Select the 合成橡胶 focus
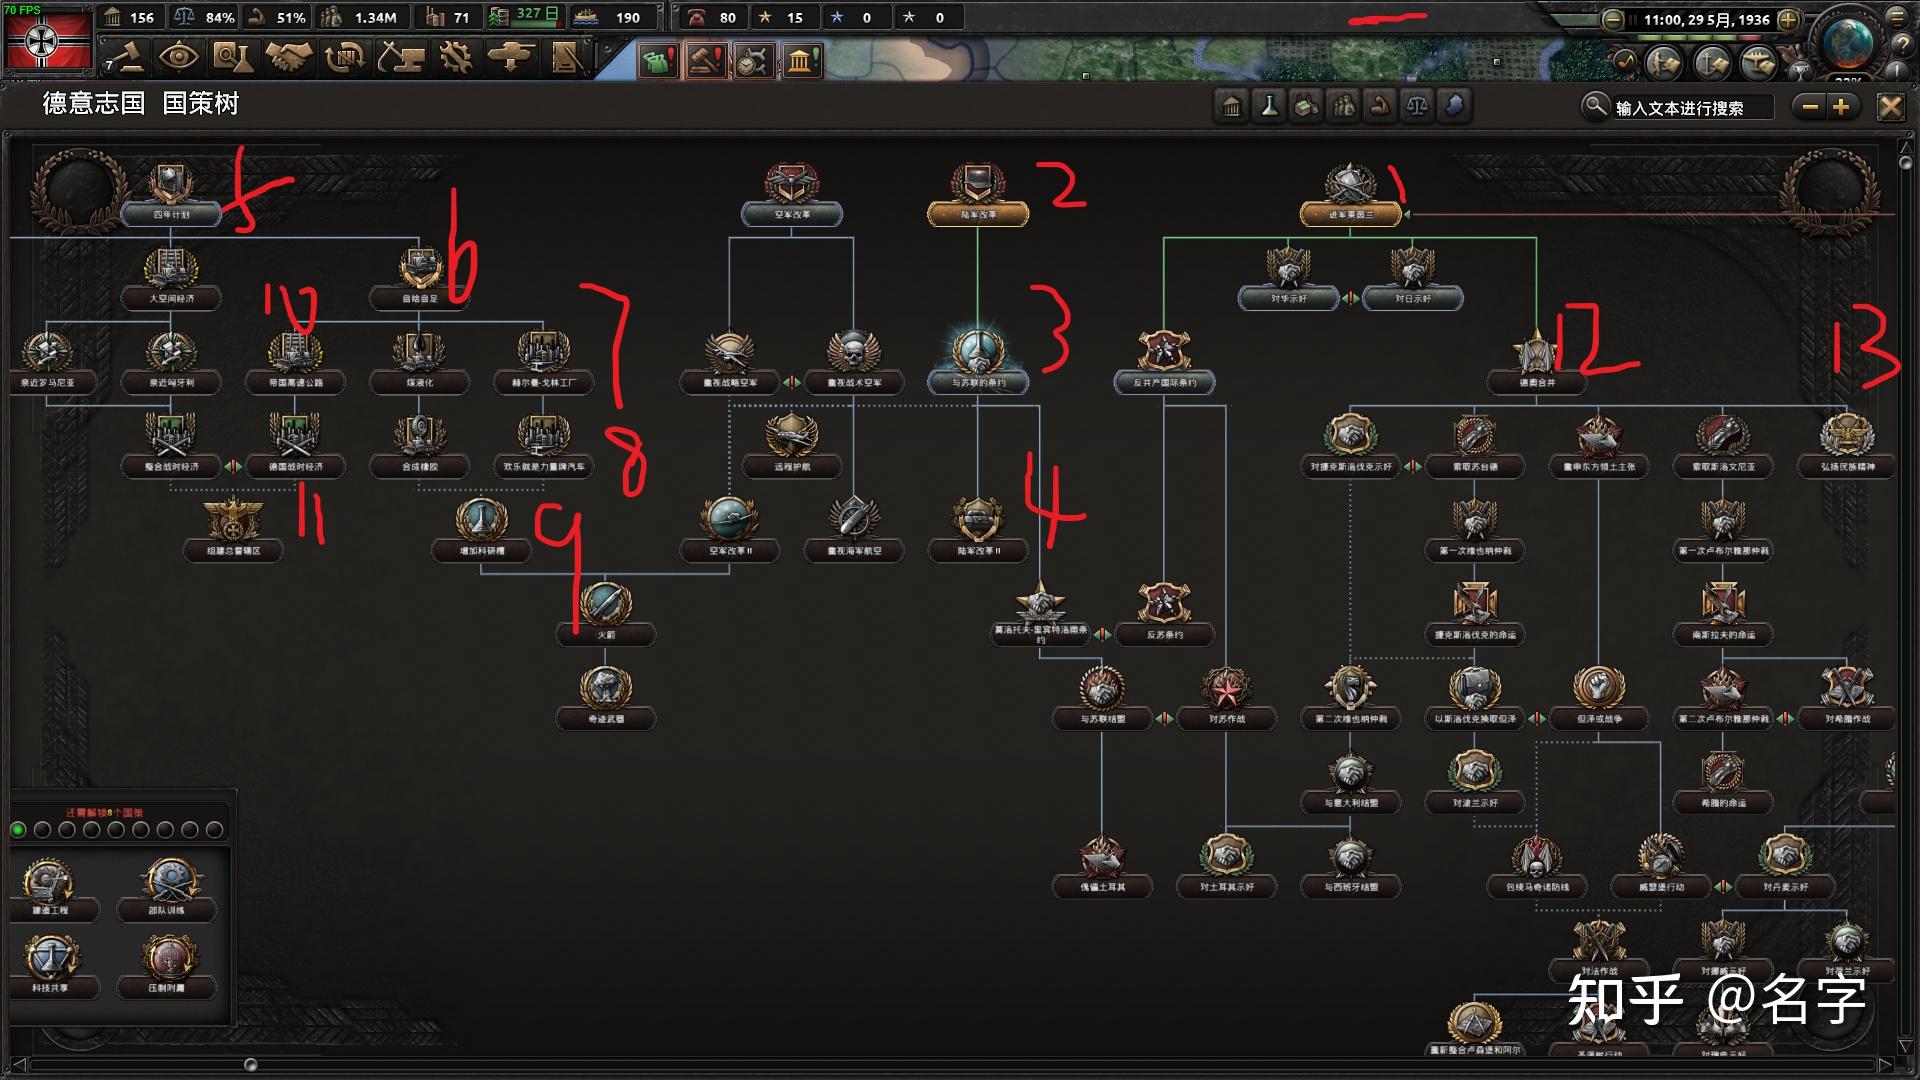Screen dimensions: 1920x1080 click(420, 447)
